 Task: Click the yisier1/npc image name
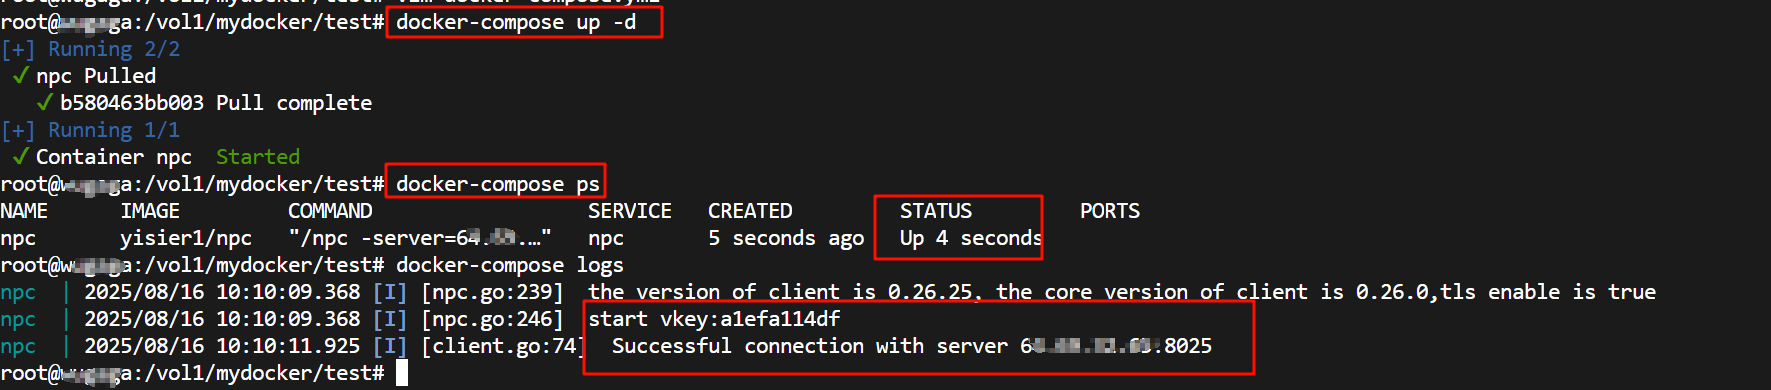(186, 238)
